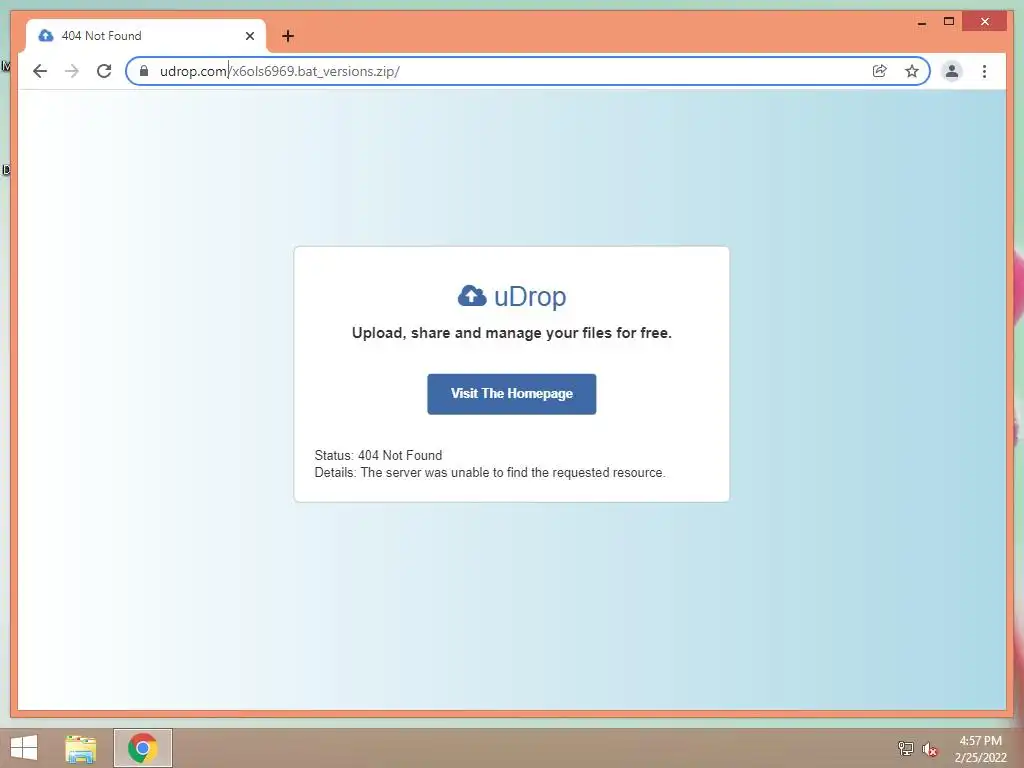Click the uDrop brand name text
The image size is (1024, 768).
530,296
